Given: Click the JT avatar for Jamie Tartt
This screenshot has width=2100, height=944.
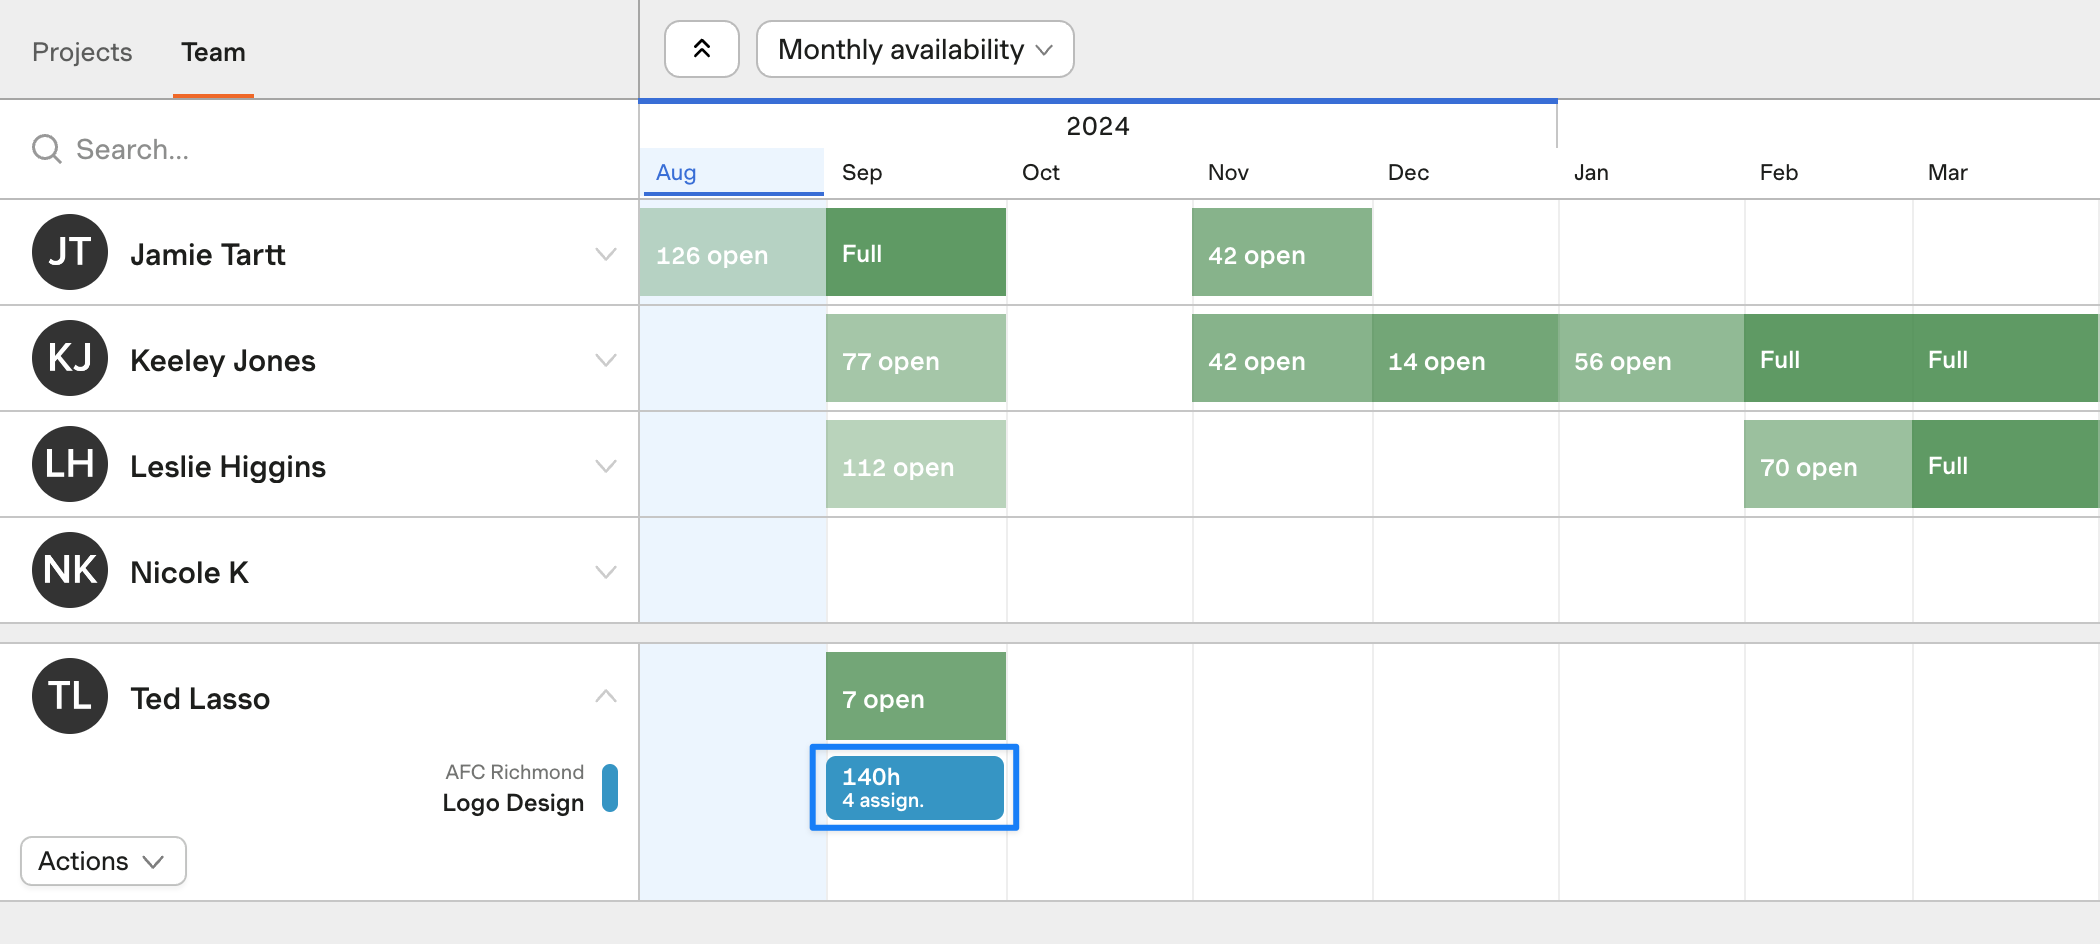Looking at the screenshot, I should click(x=70, y=252).
